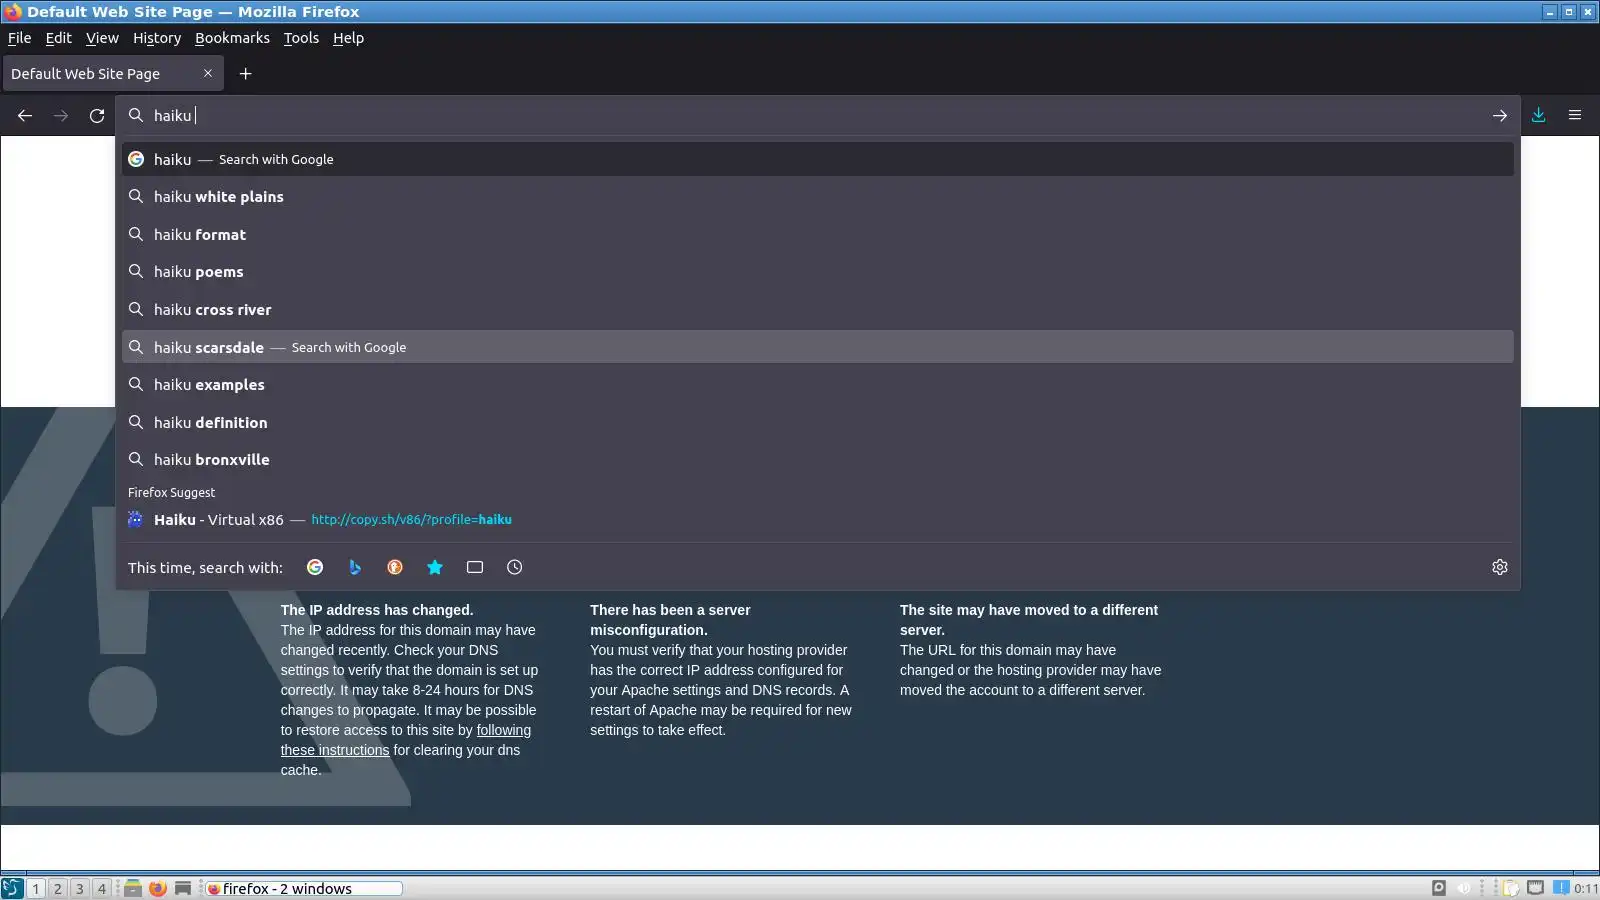Open a new tab
This screenshot has width=1600, height=900.
(x=245, y=74)
